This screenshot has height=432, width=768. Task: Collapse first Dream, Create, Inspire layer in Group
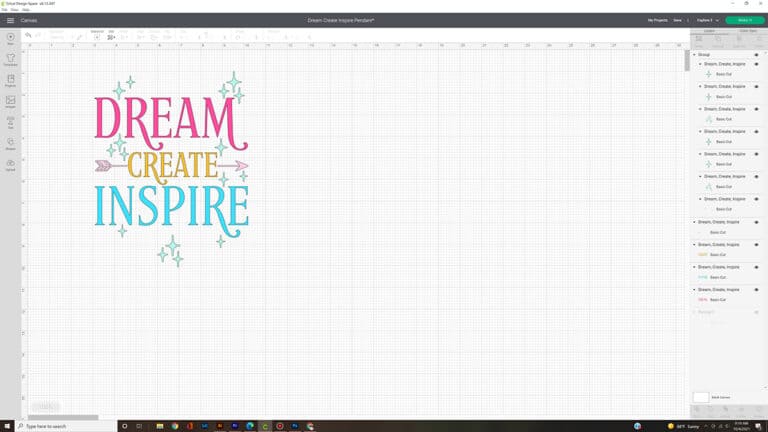(700, 64)
